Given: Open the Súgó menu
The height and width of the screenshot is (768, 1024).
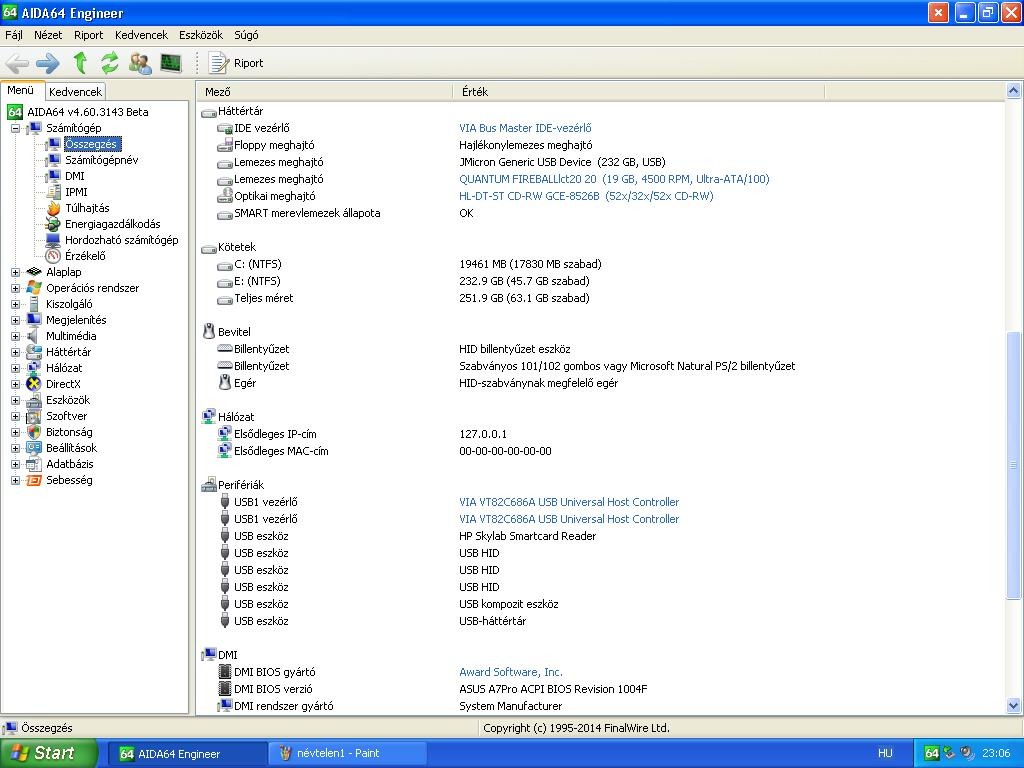Looking at the screenshot, I should tap(246, 35).
